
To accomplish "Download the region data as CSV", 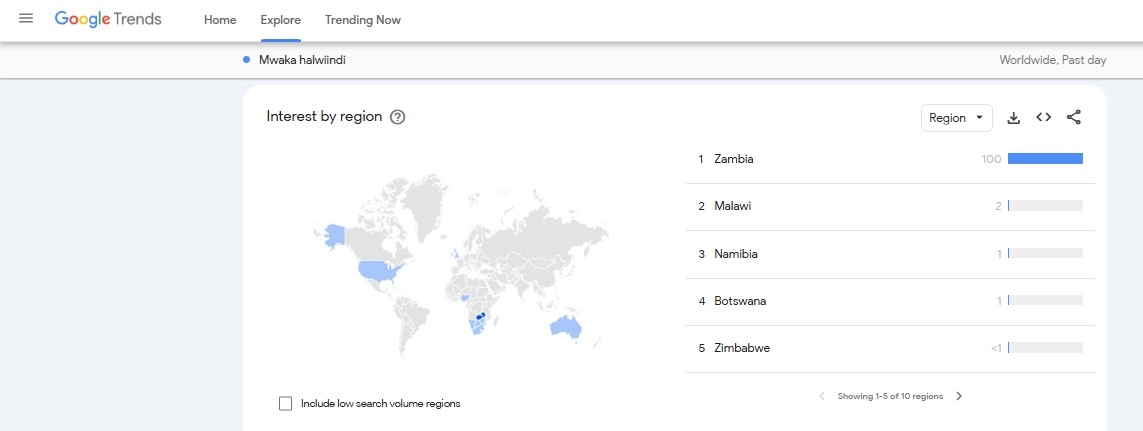I will pos(1013,118).
